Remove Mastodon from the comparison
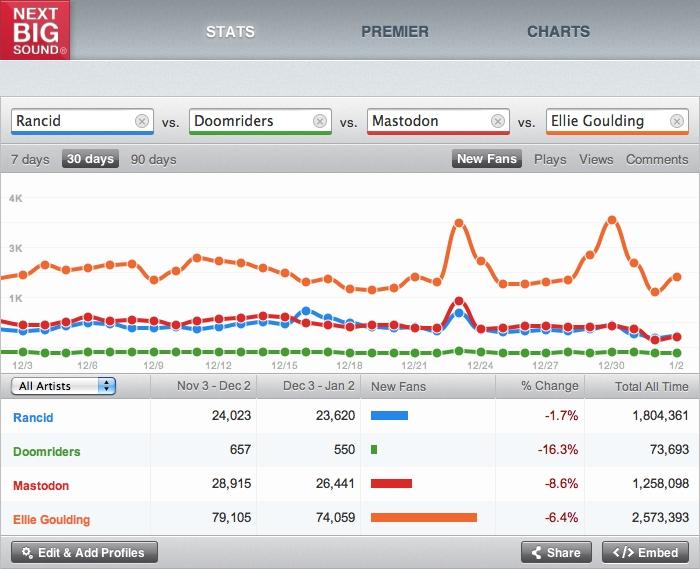Viewport: 700px width, 569px height. coord(498,121)
